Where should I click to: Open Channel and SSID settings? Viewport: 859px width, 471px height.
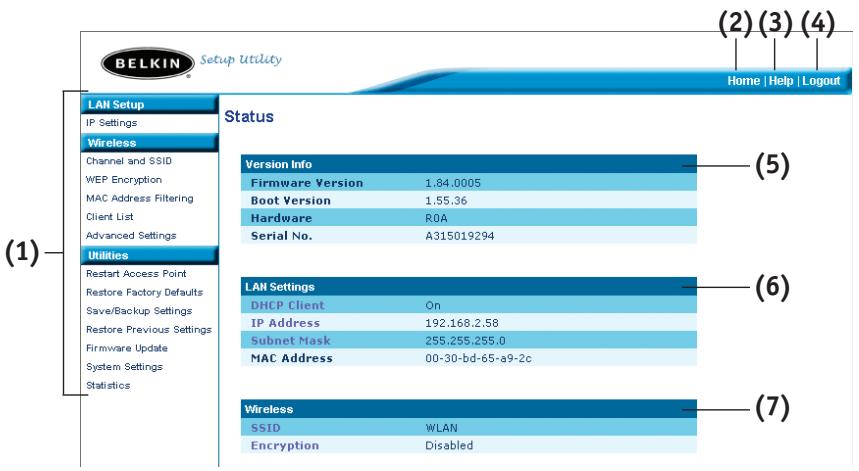pyautogui.click(x=129, y=161)
